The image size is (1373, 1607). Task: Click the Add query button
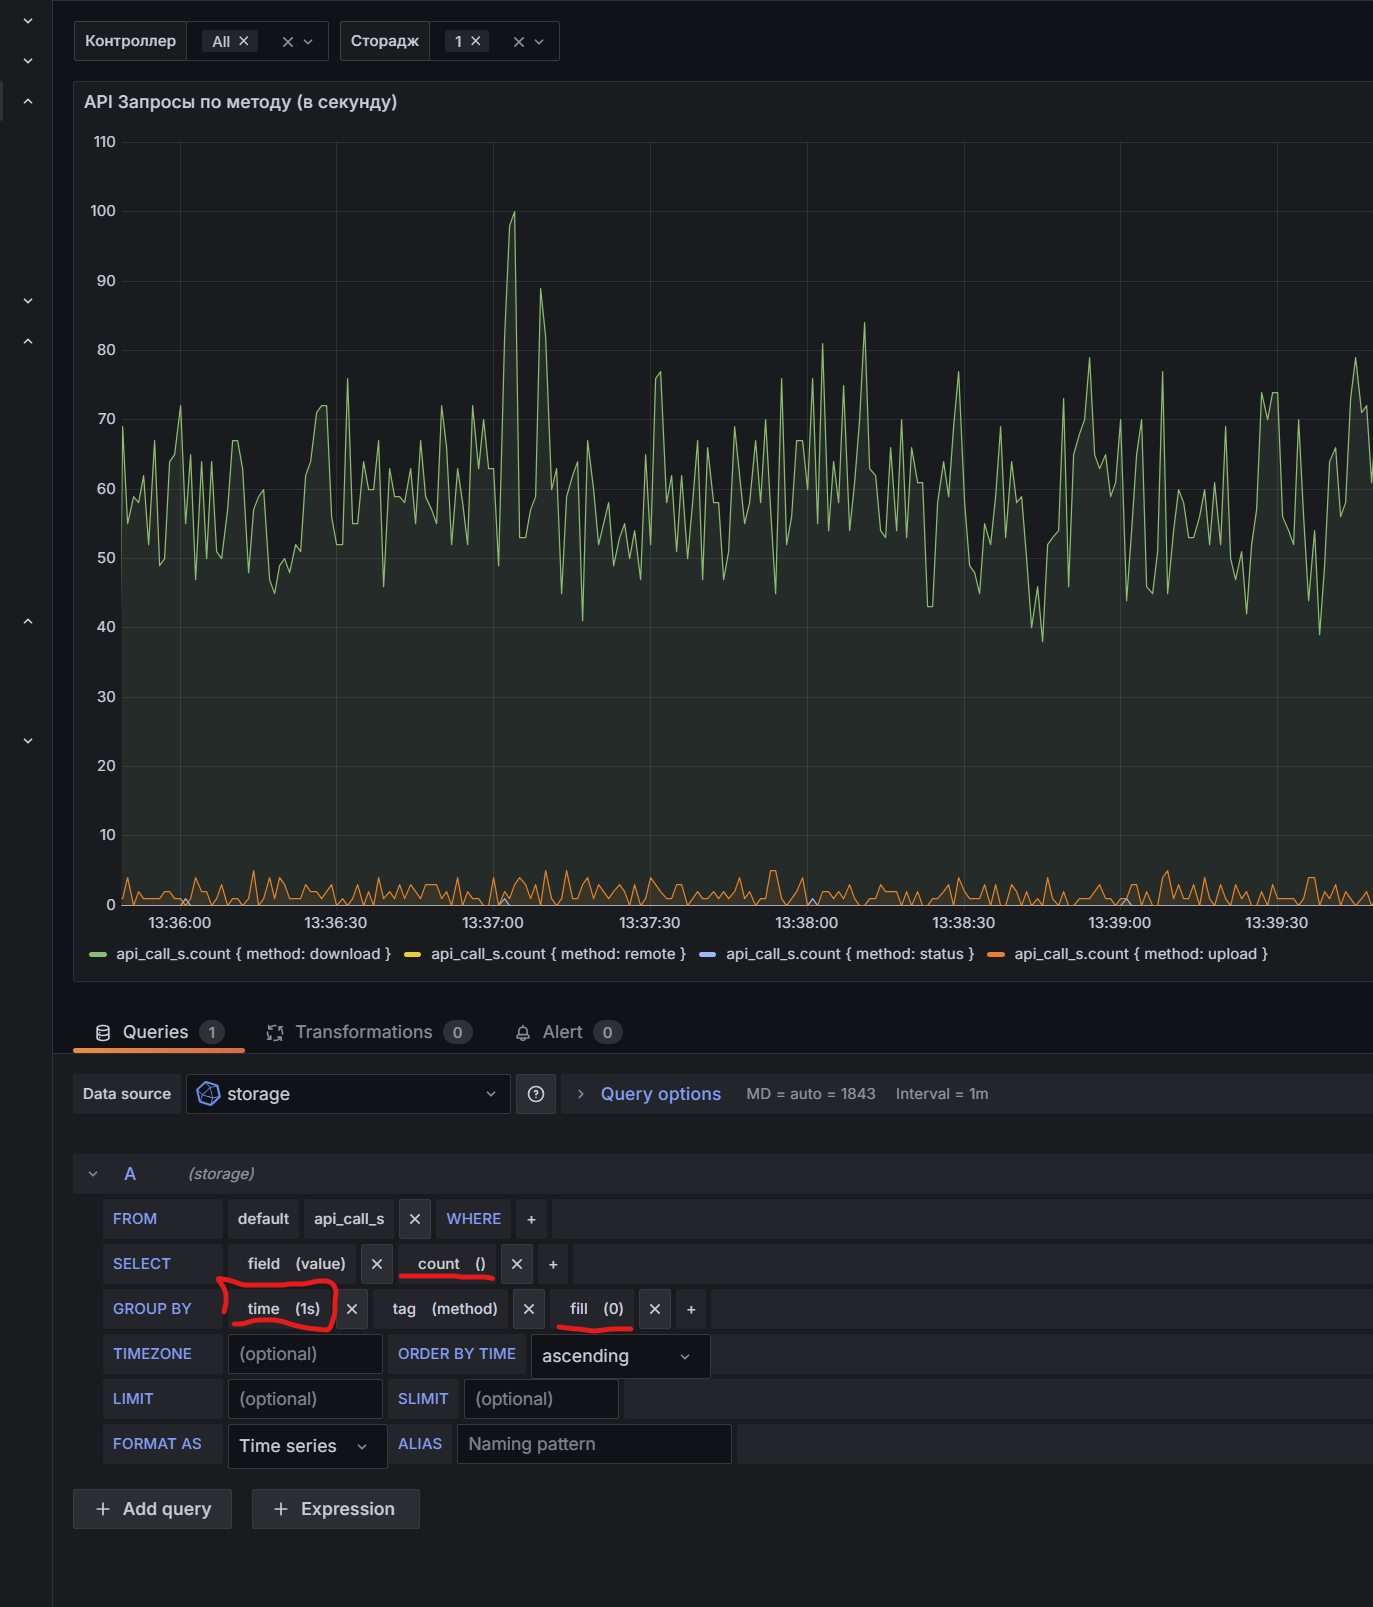[153, 1509]
